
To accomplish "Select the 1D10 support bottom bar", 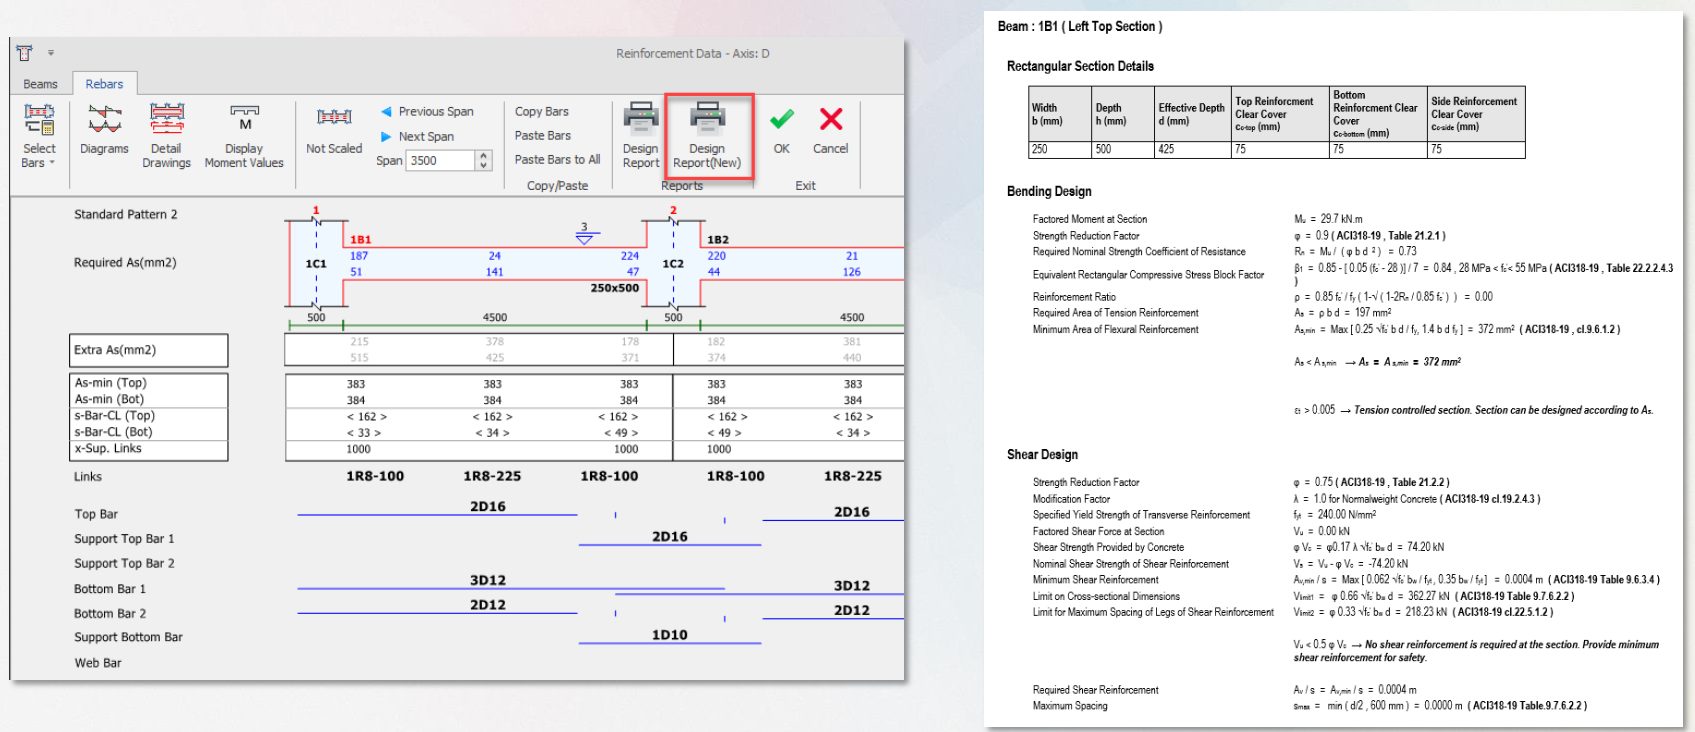I will coord(670,635).
